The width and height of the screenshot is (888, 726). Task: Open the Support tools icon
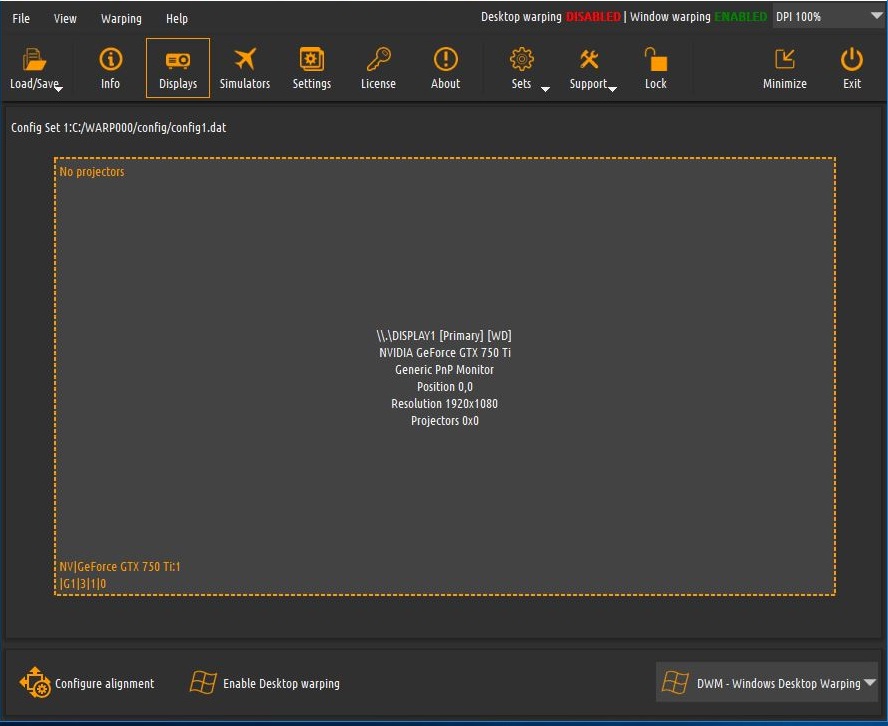(x=589, y=59)
